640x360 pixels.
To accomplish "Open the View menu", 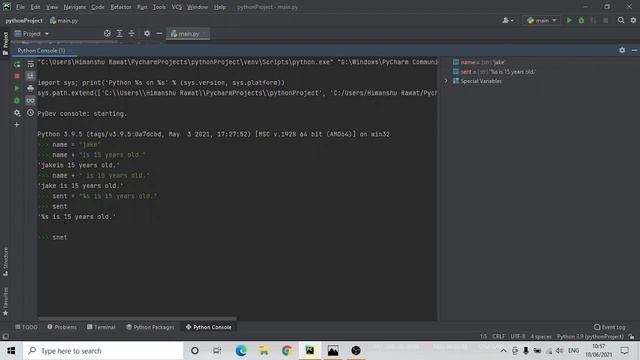I will tap(52, 7).
